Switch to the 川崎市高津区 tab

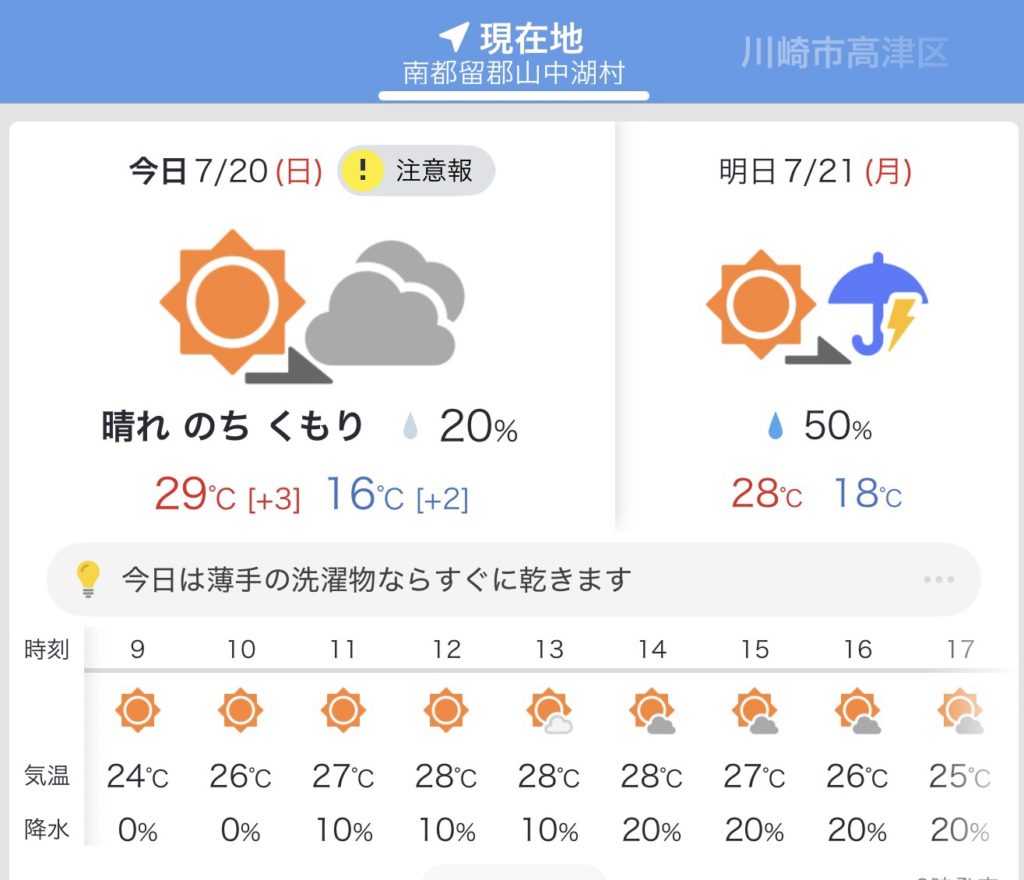(845, 53)
